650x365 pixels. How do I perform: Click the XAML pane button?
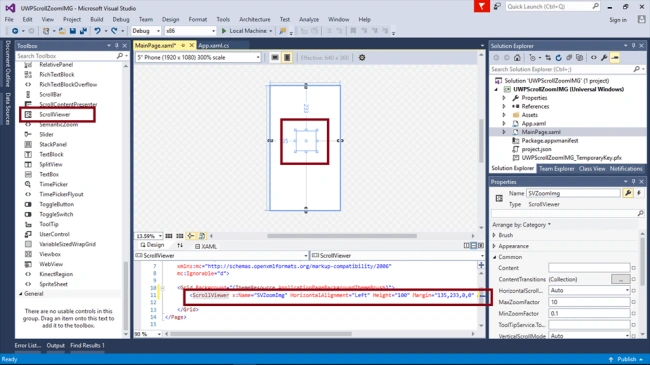click(206, 246)
